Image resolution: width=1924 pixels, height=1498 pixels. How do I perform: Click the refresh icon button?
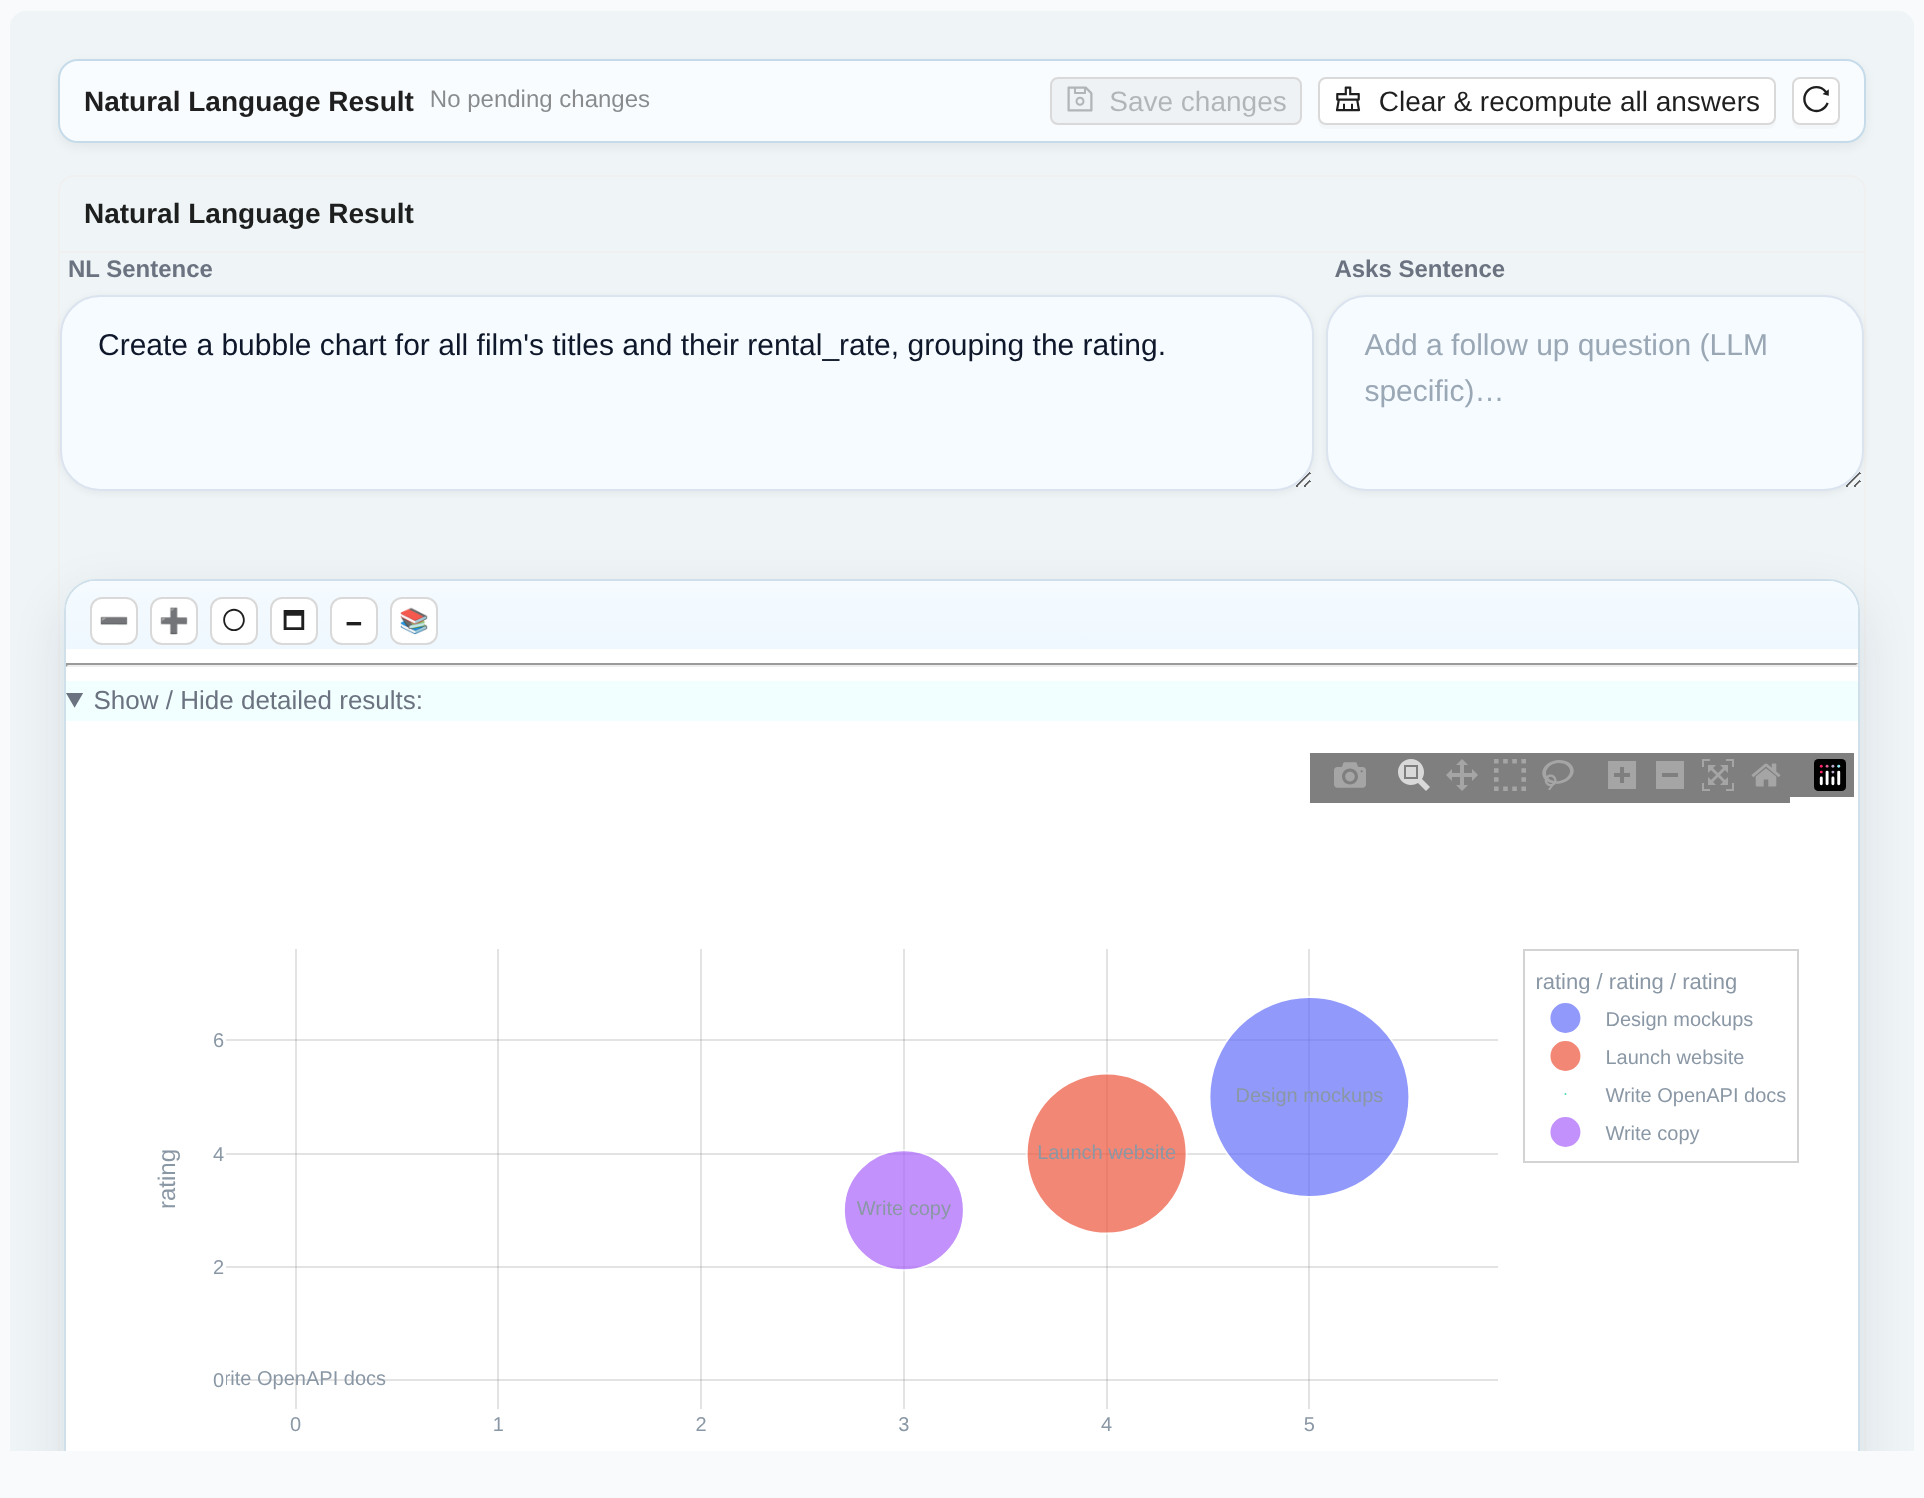[x=1816, y=101]
